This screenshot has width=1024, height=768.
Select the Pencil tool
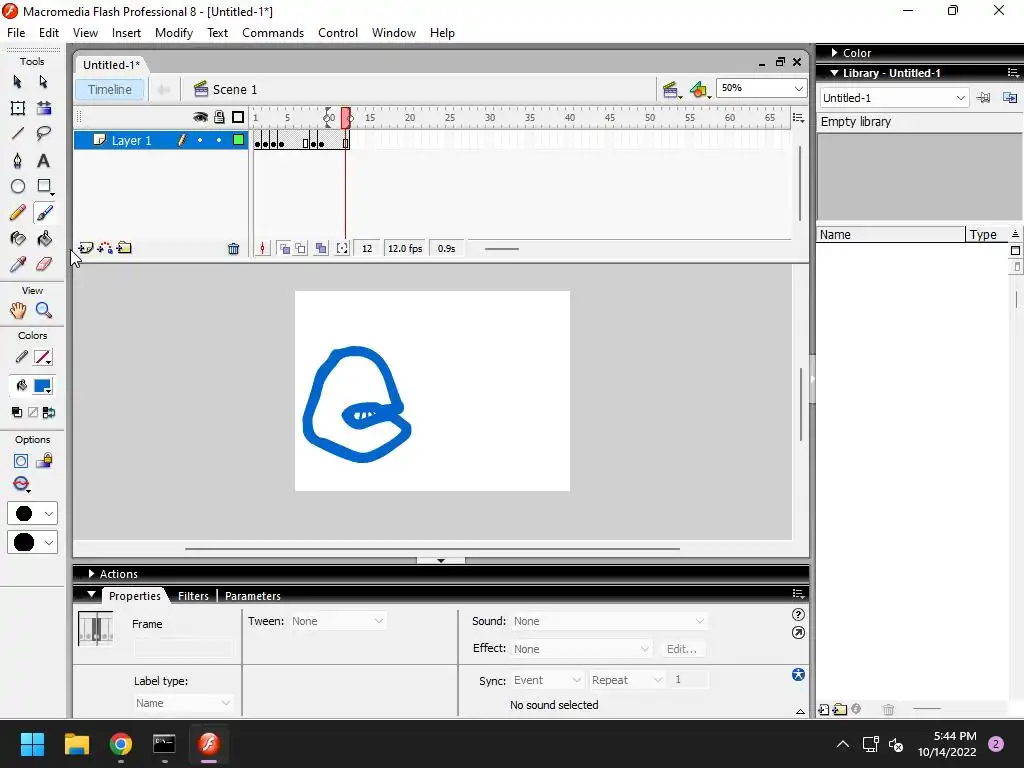pos(18,212)
